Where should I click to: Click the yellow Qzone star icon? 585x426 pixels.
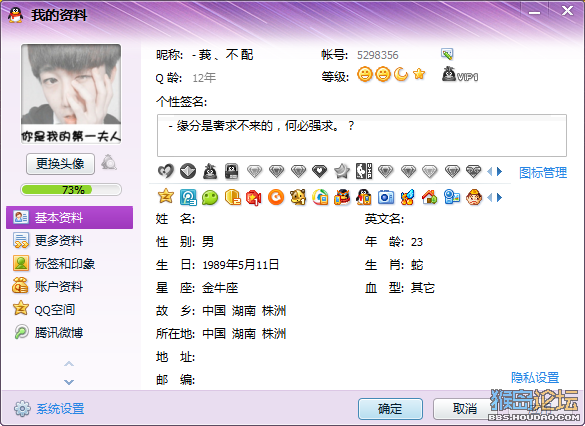166,196
